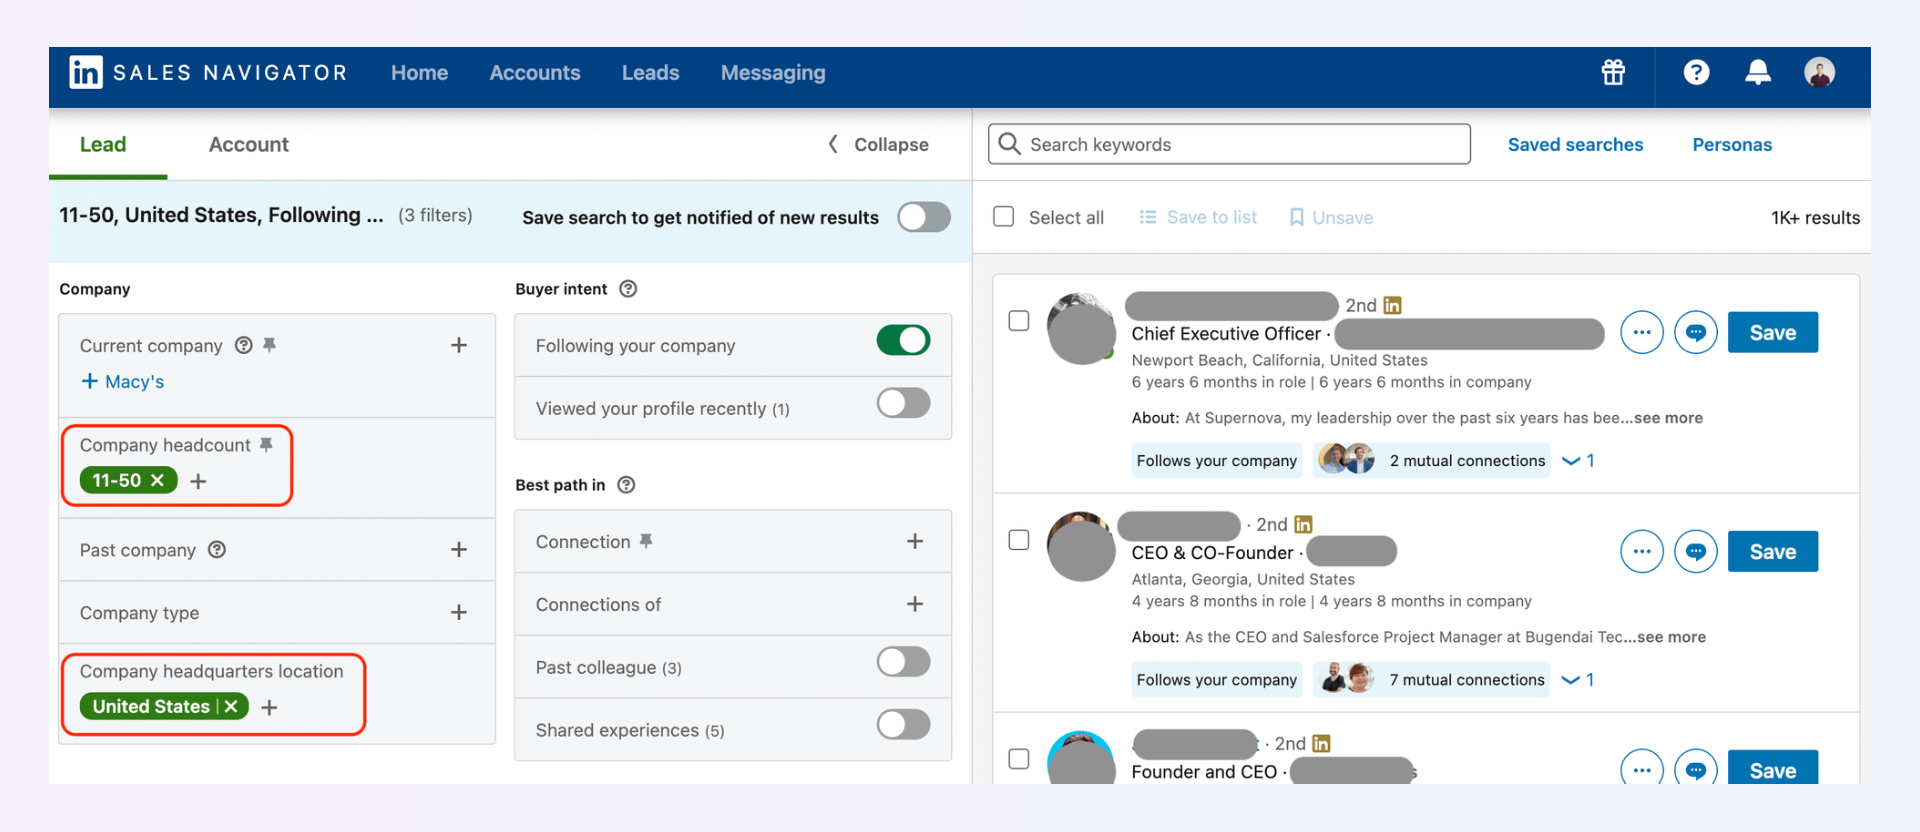
Task: Expand see more on Supernova About text
Action: [x=1668, y=418]
